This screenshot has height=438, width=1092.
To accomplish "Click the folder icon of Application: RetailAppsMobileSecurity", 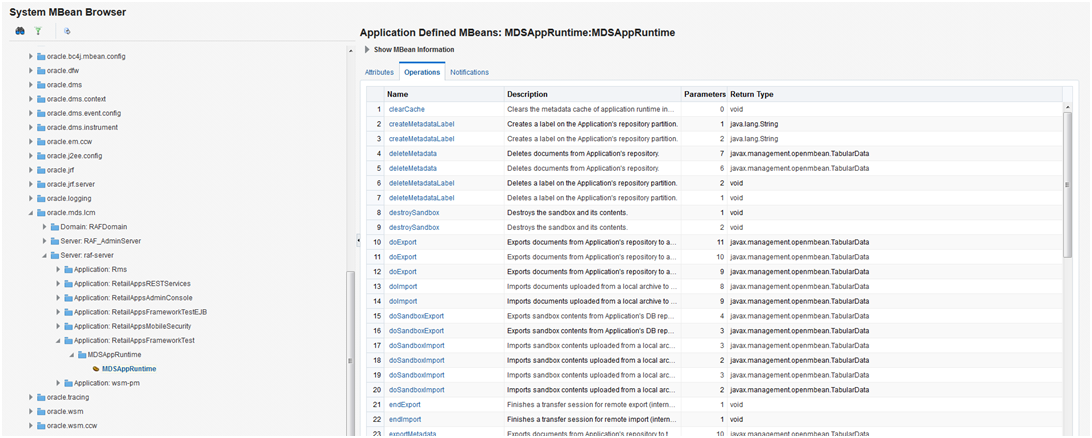I will click(x=68, y=326).
